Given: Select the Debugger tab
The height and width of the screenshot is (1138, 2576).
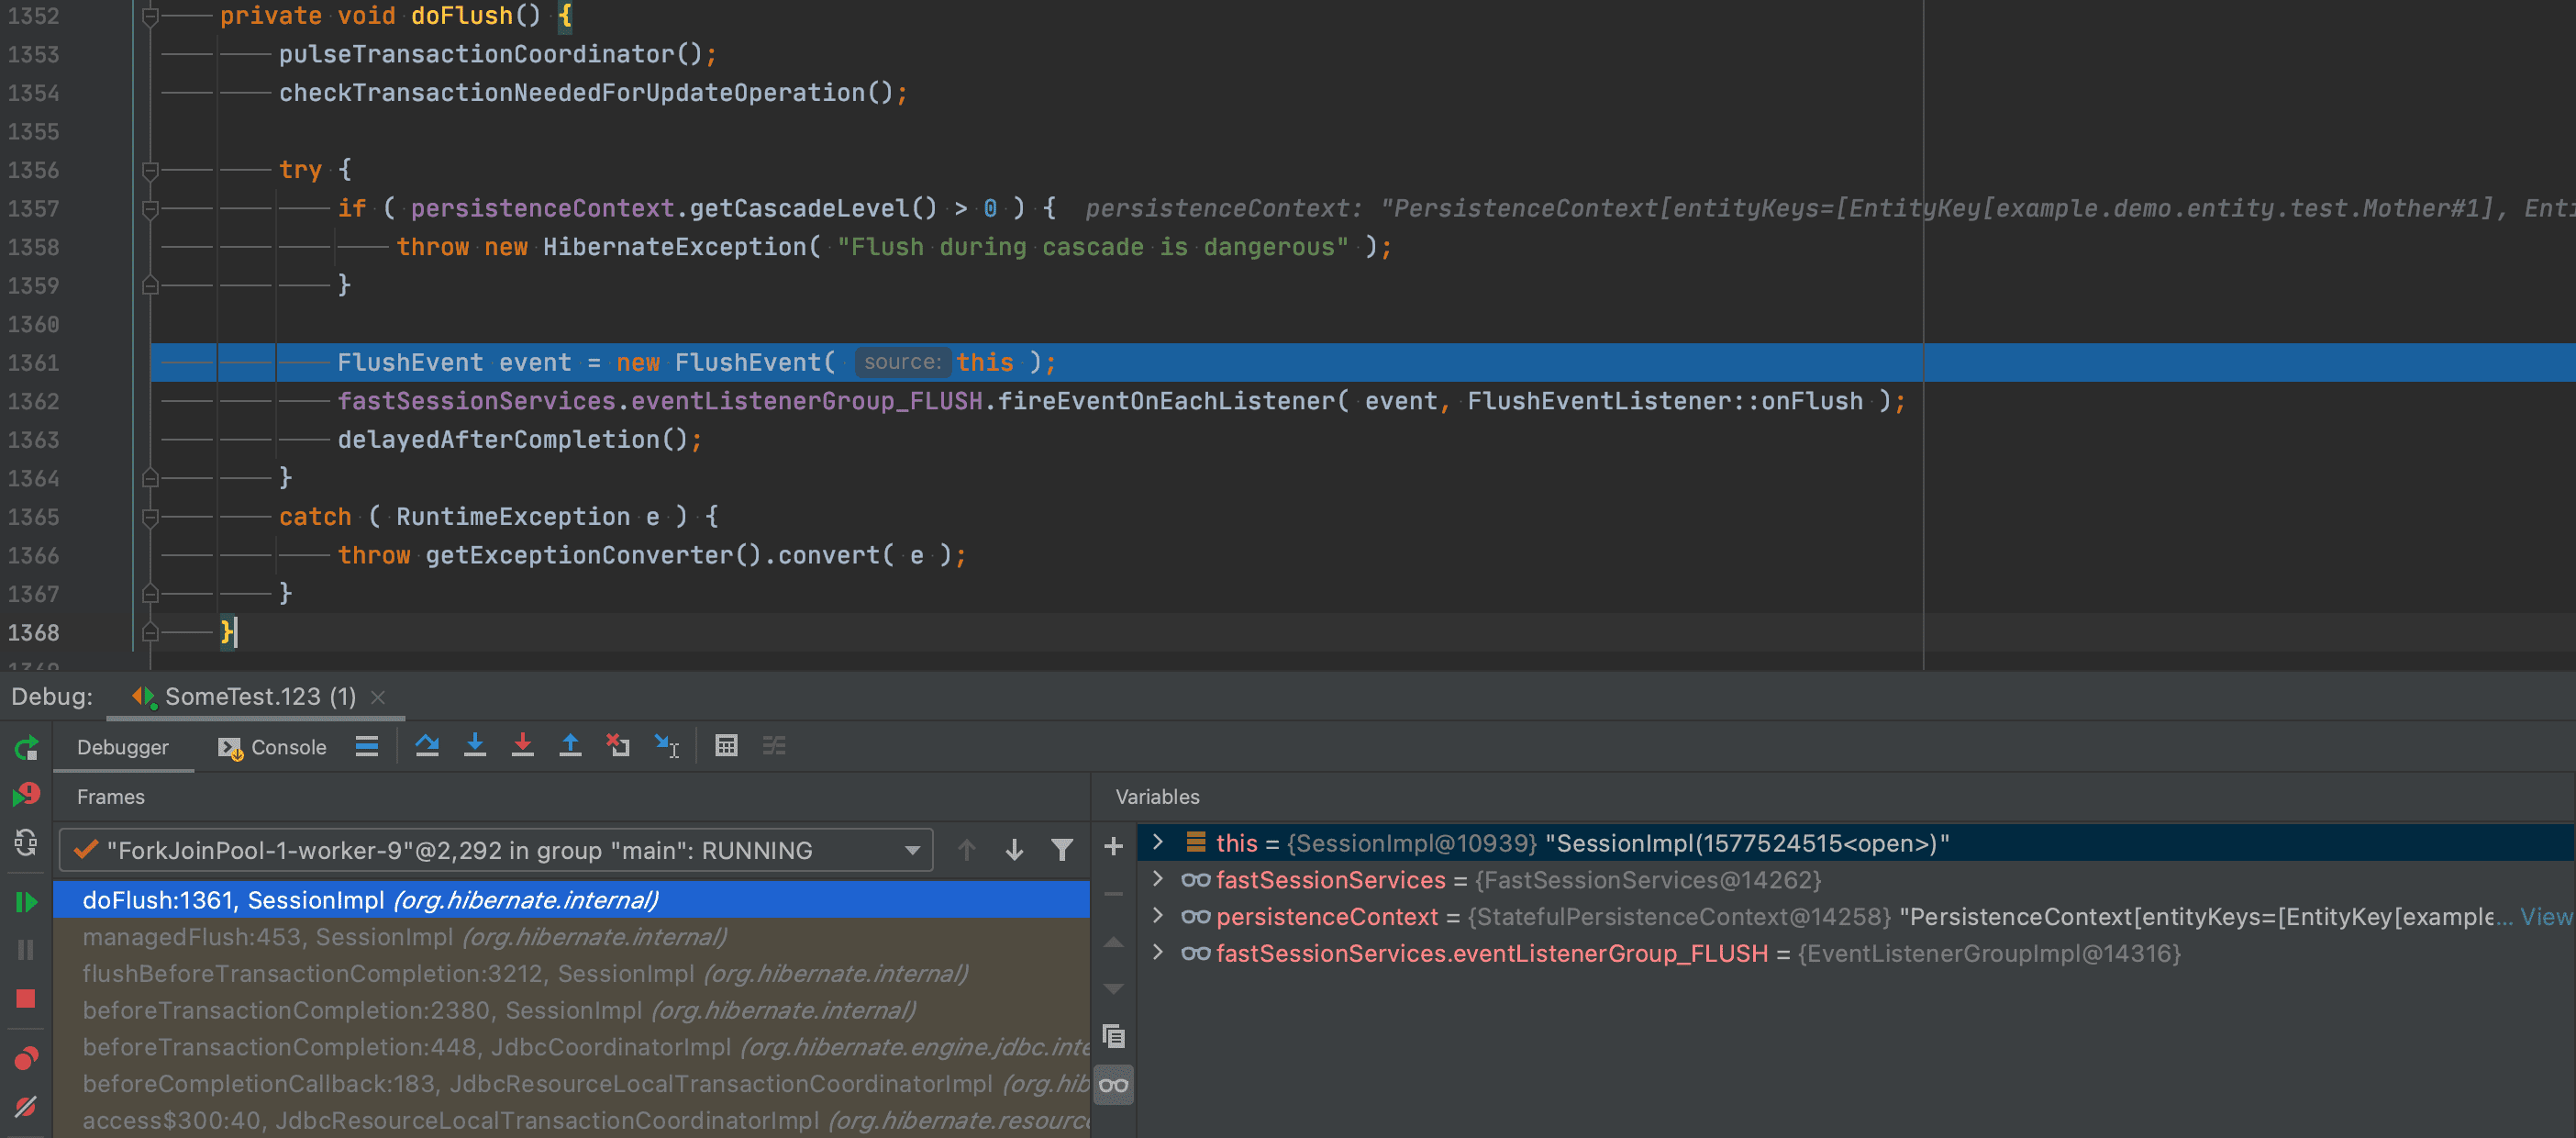Looking at the screenshot, I should tap(122, 747).
